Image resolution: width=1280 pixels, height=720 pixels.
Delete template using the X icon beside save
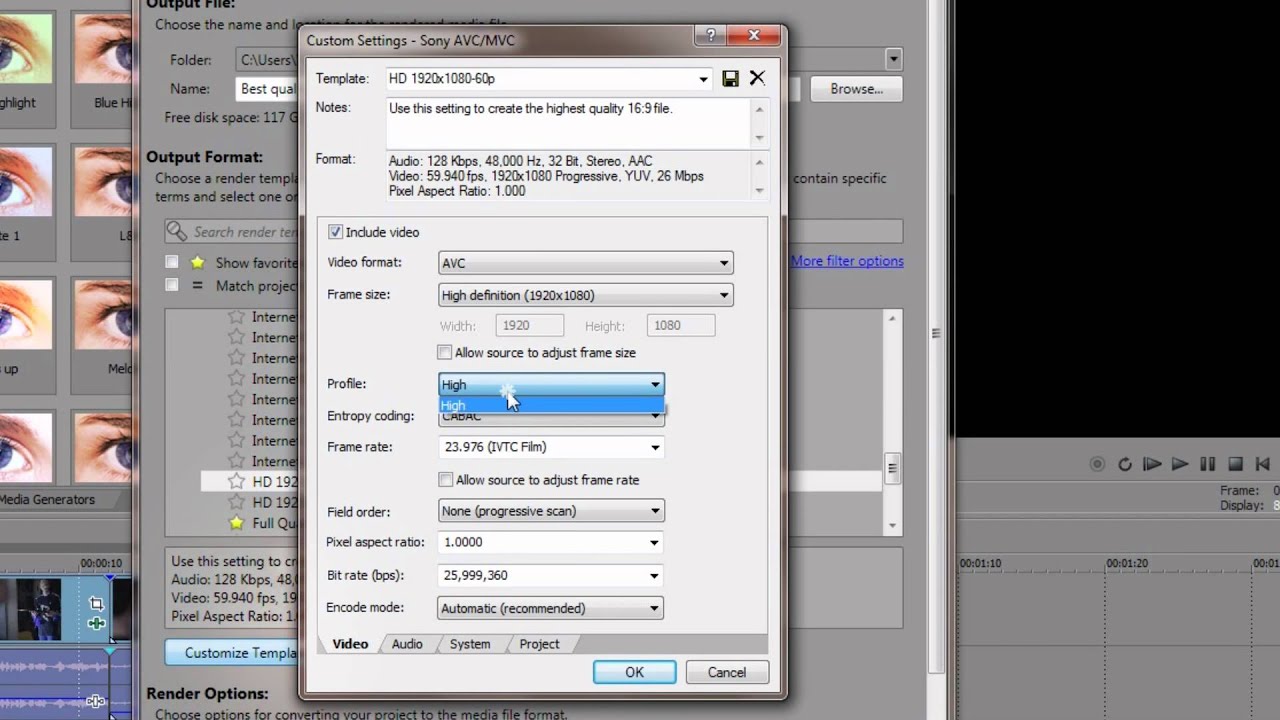click(757, 78)
